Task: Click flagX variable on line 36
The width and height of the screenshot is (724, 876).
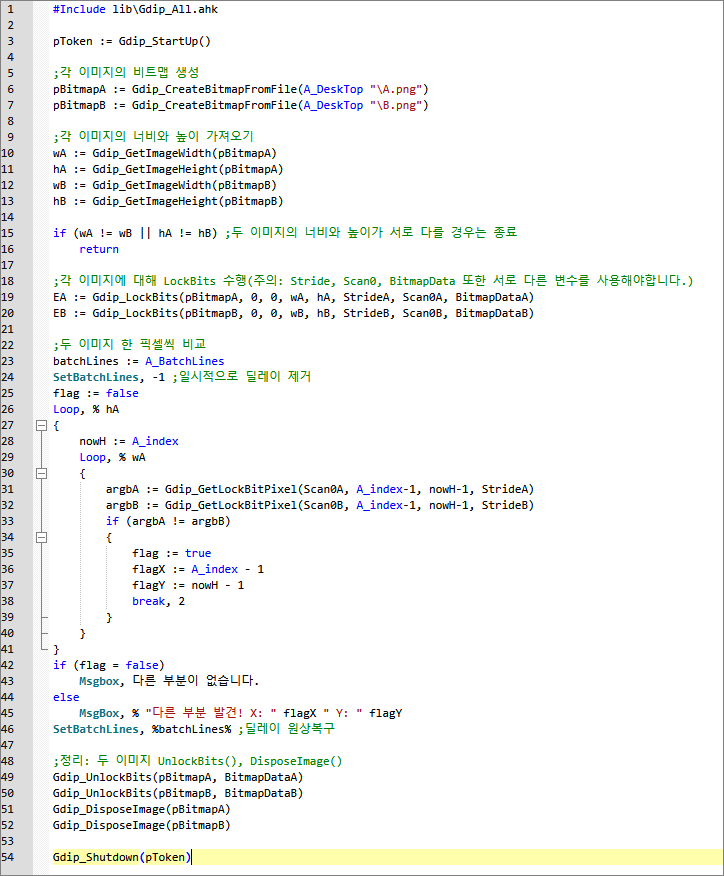Action: 149,570
